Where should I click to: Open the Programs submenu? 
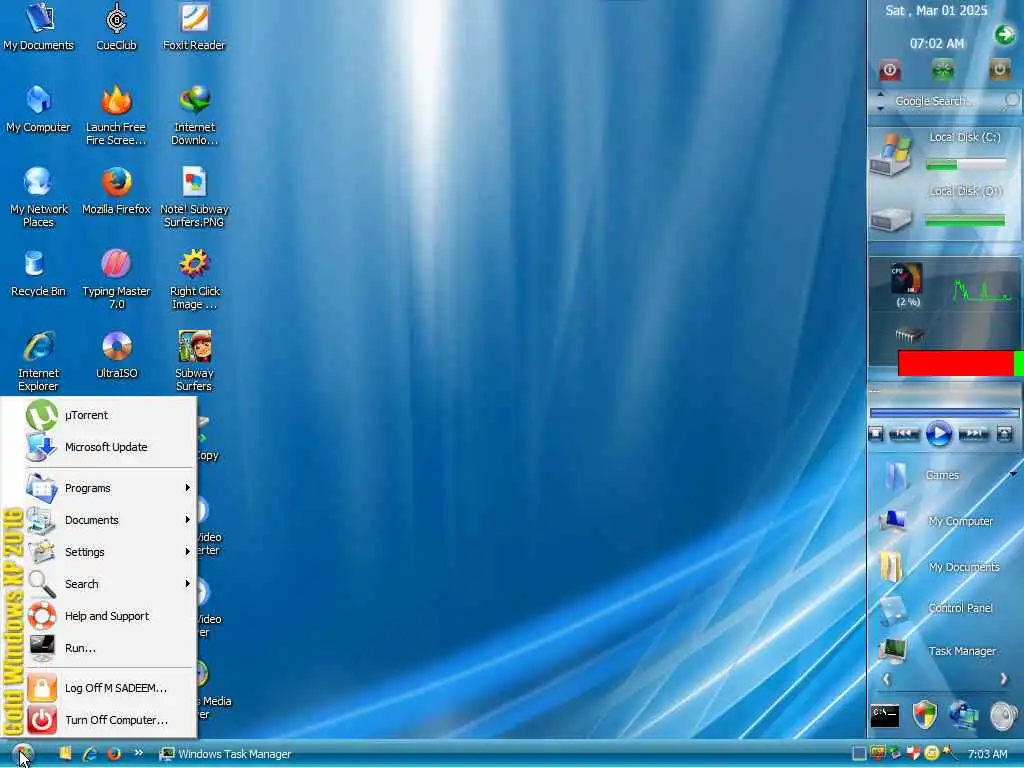pyautogui.click(x=110, y=488)
